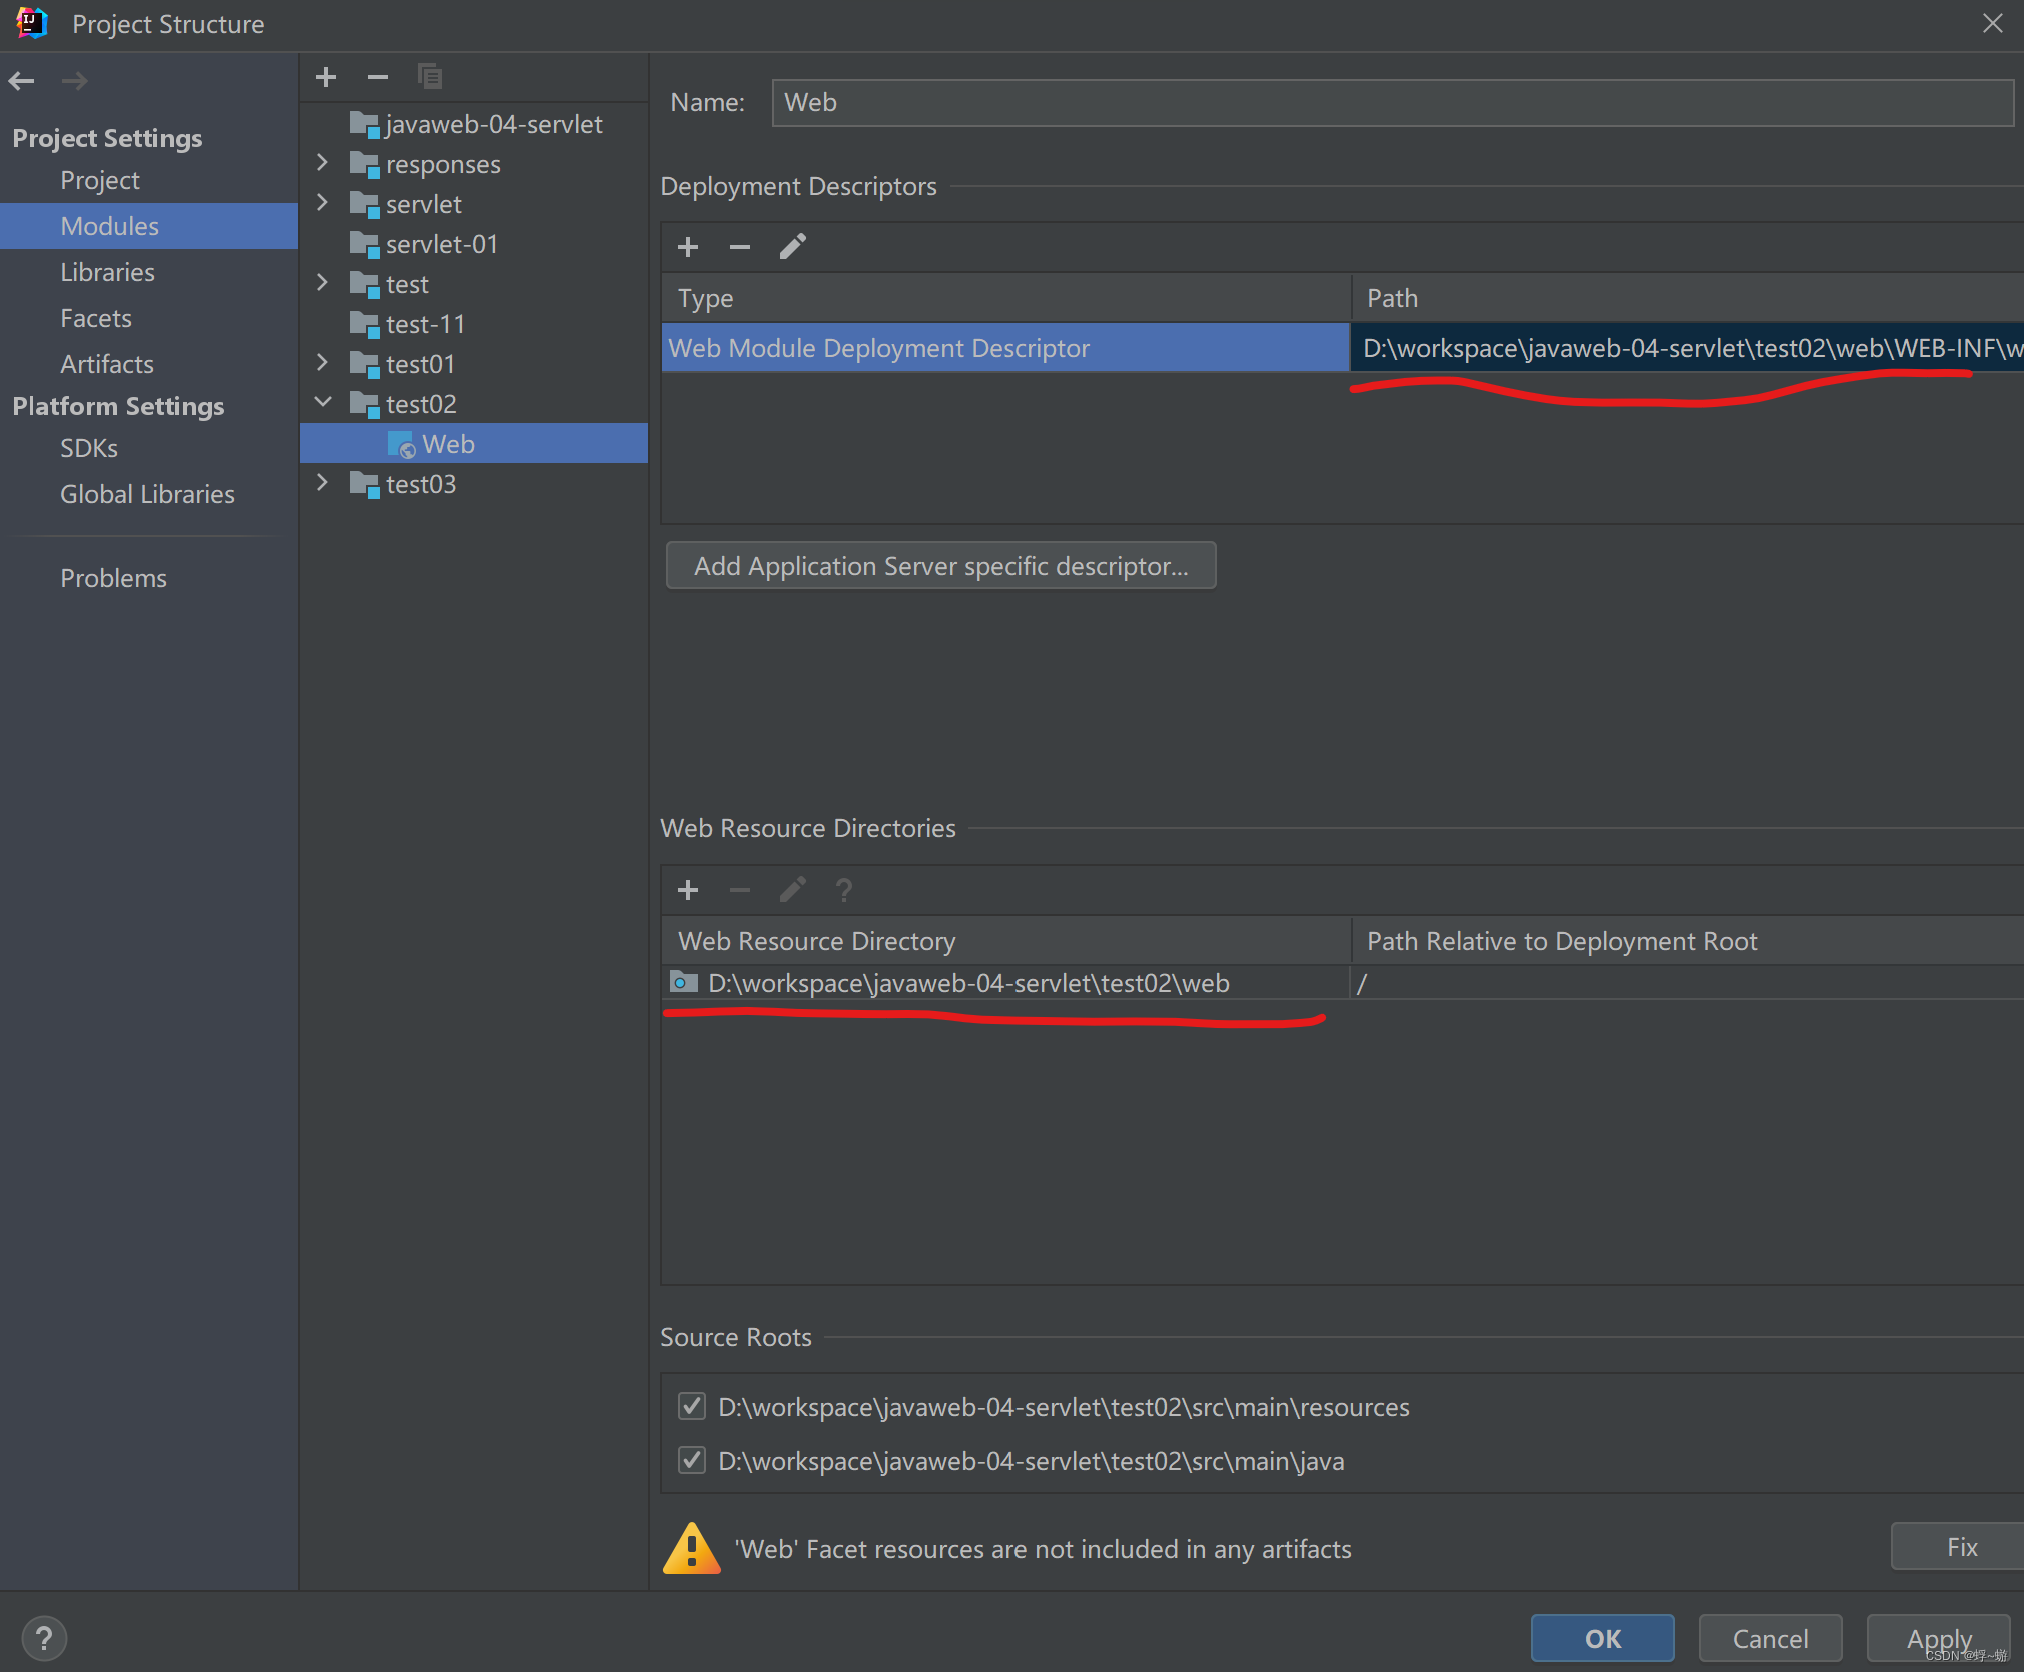Viewport: 2024px width, 1672px height.
Task: Collapse the test02 module node
Action: click(x=322, y=403)
